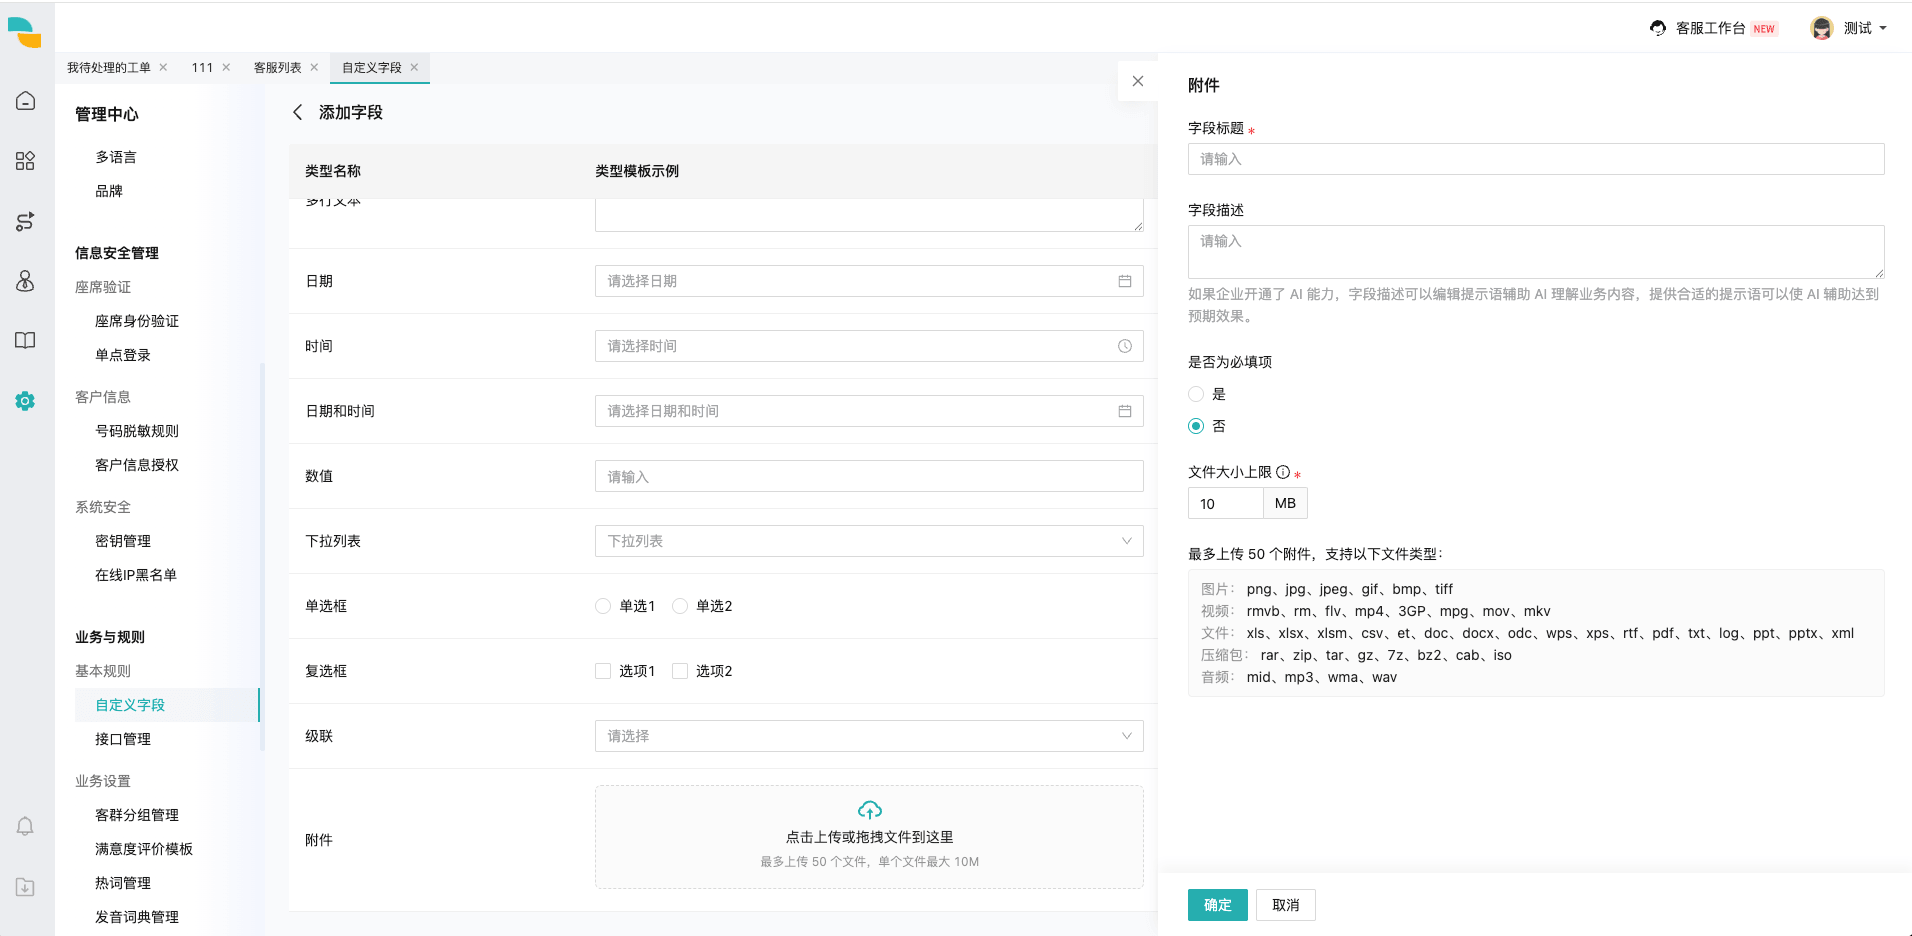Open 在线IP黑名单 menu item

tap(136, 575)
